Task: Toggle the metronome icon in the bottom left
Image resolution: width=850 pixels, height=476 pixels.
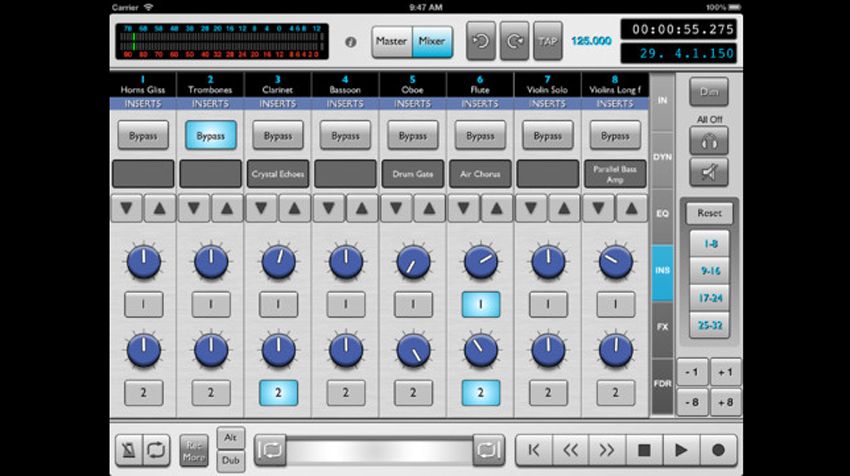Action: [x=129, y=449]
